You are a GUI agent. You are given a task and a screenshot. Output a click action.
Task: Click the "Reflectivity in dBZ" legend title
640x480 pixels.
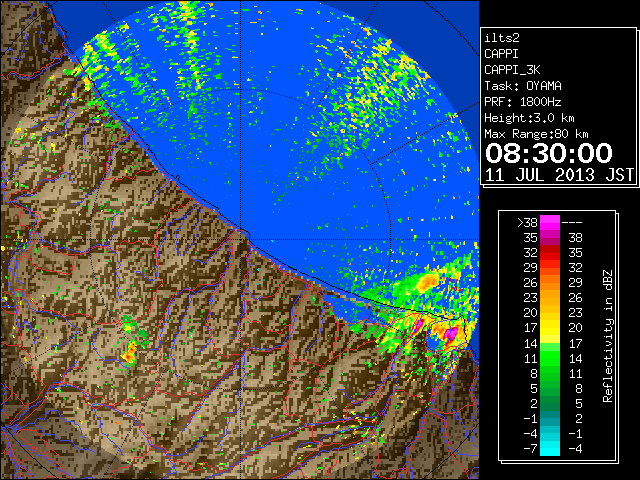pos(607,336)
